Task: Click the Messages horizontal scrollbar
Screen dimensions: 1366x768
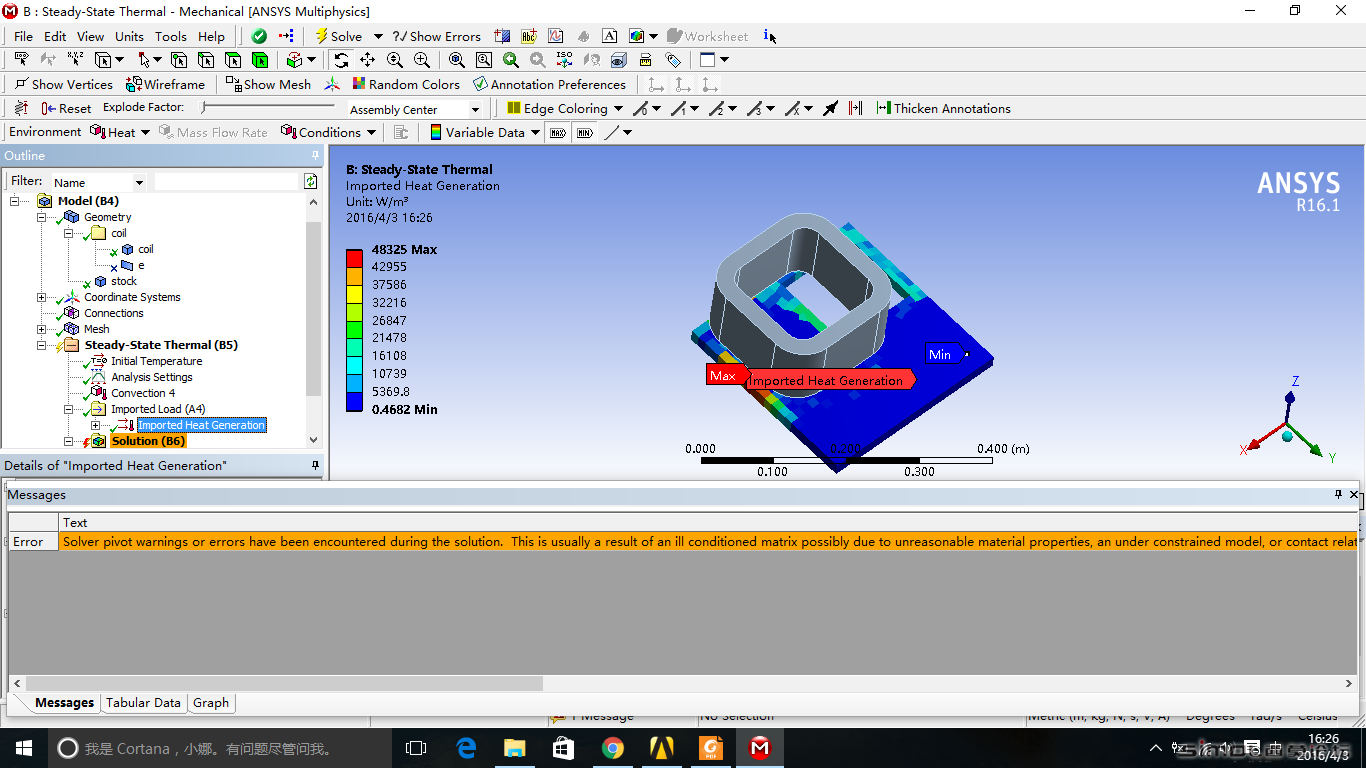Action: pos(283,683)
